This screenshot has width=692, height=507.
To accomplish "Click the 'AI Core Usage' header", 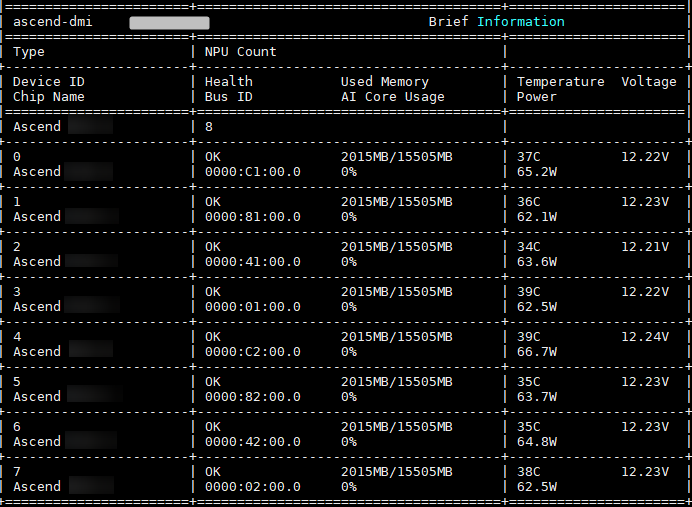I will pyautogui.click(x=392, y=97).
